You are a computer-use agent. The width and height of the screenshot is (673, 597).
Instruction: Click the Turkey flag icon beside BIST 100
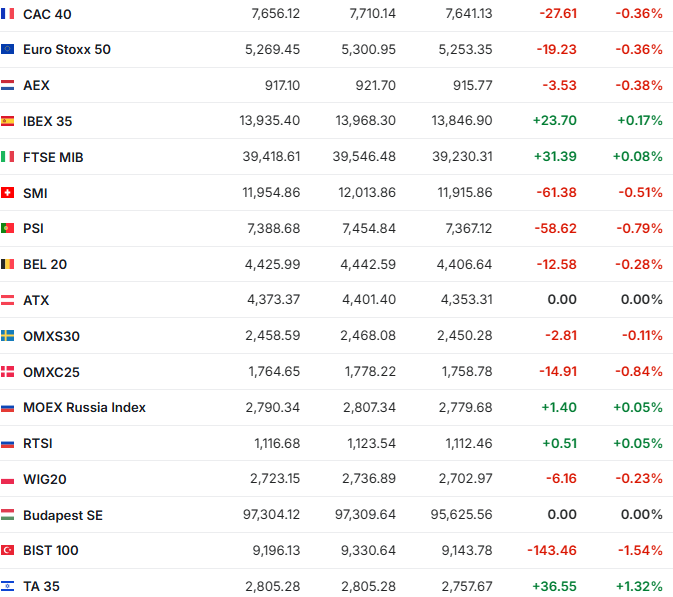[x=8, y=550]
